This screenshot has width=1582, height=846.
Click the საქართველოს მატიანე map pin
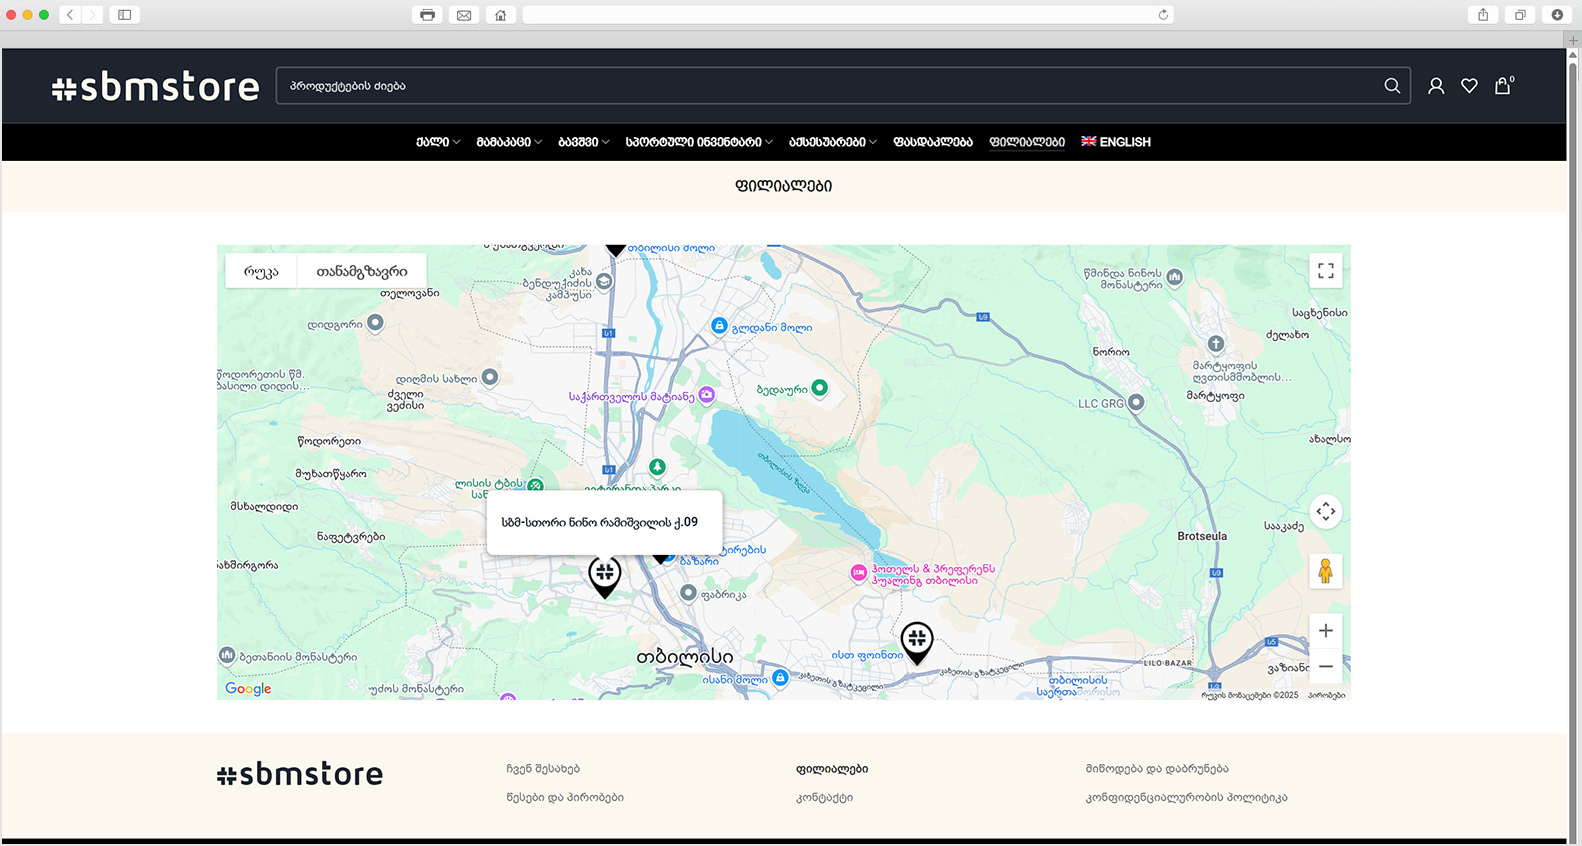[x=707, y=395]
